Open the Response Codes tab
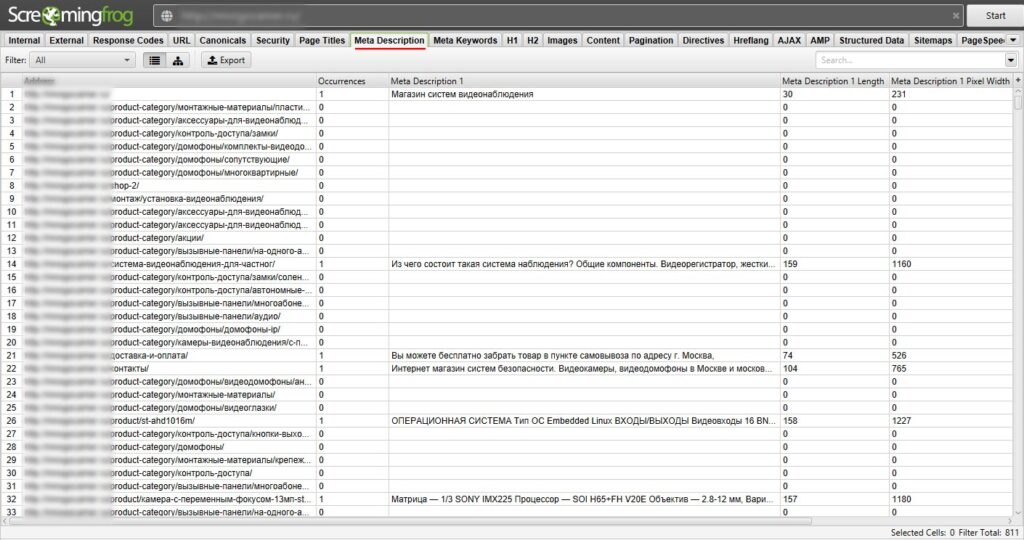 pos(128,41)
